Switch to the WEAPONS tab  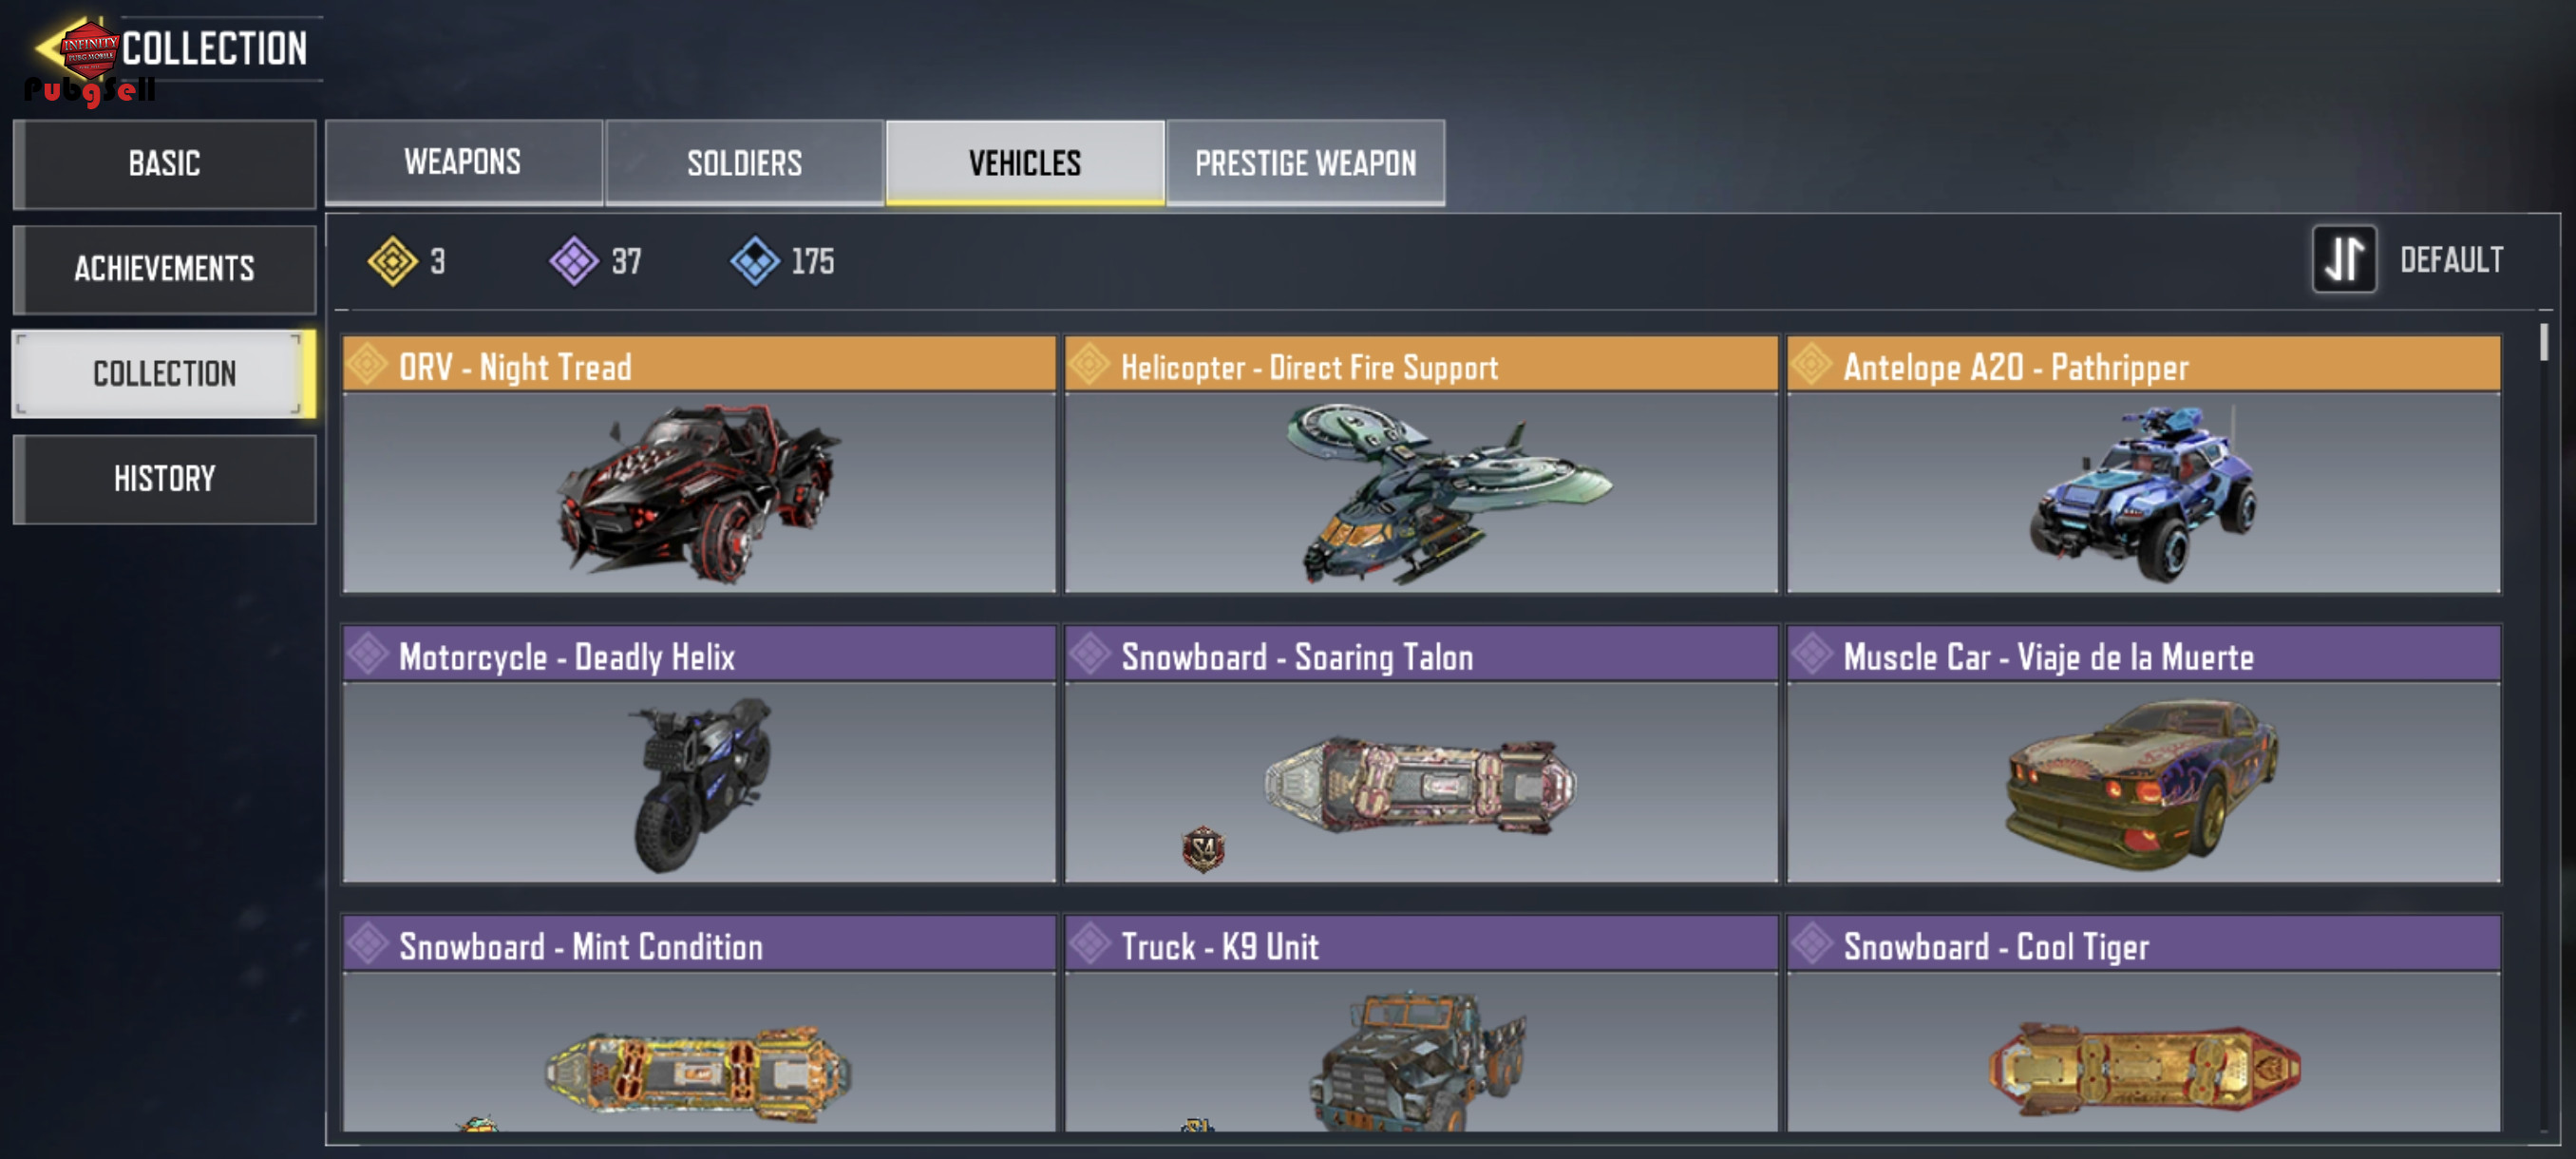click(463, 162)
